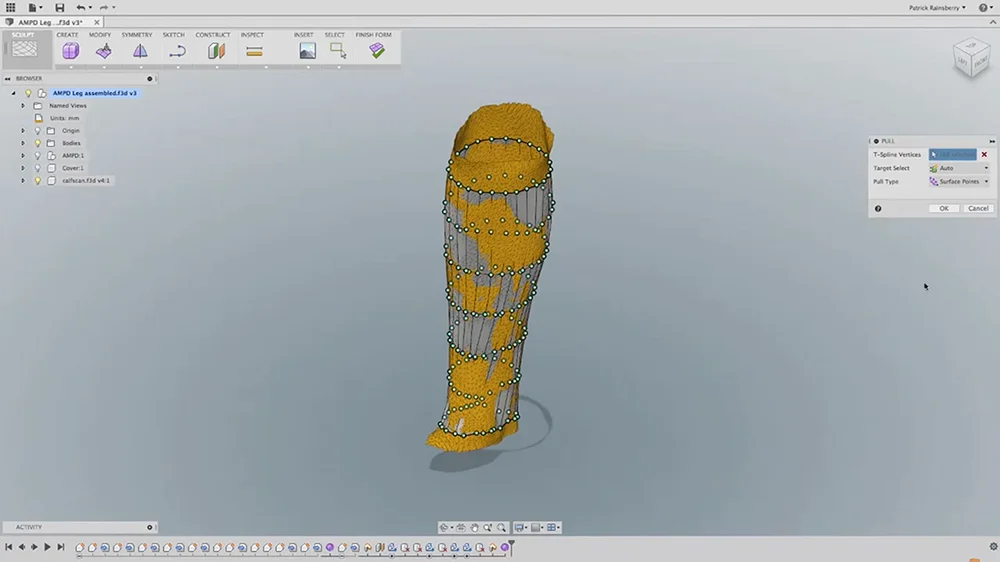Switch to the AMPD Leg document tab
1000x562 pixels.
coord(50,22)
